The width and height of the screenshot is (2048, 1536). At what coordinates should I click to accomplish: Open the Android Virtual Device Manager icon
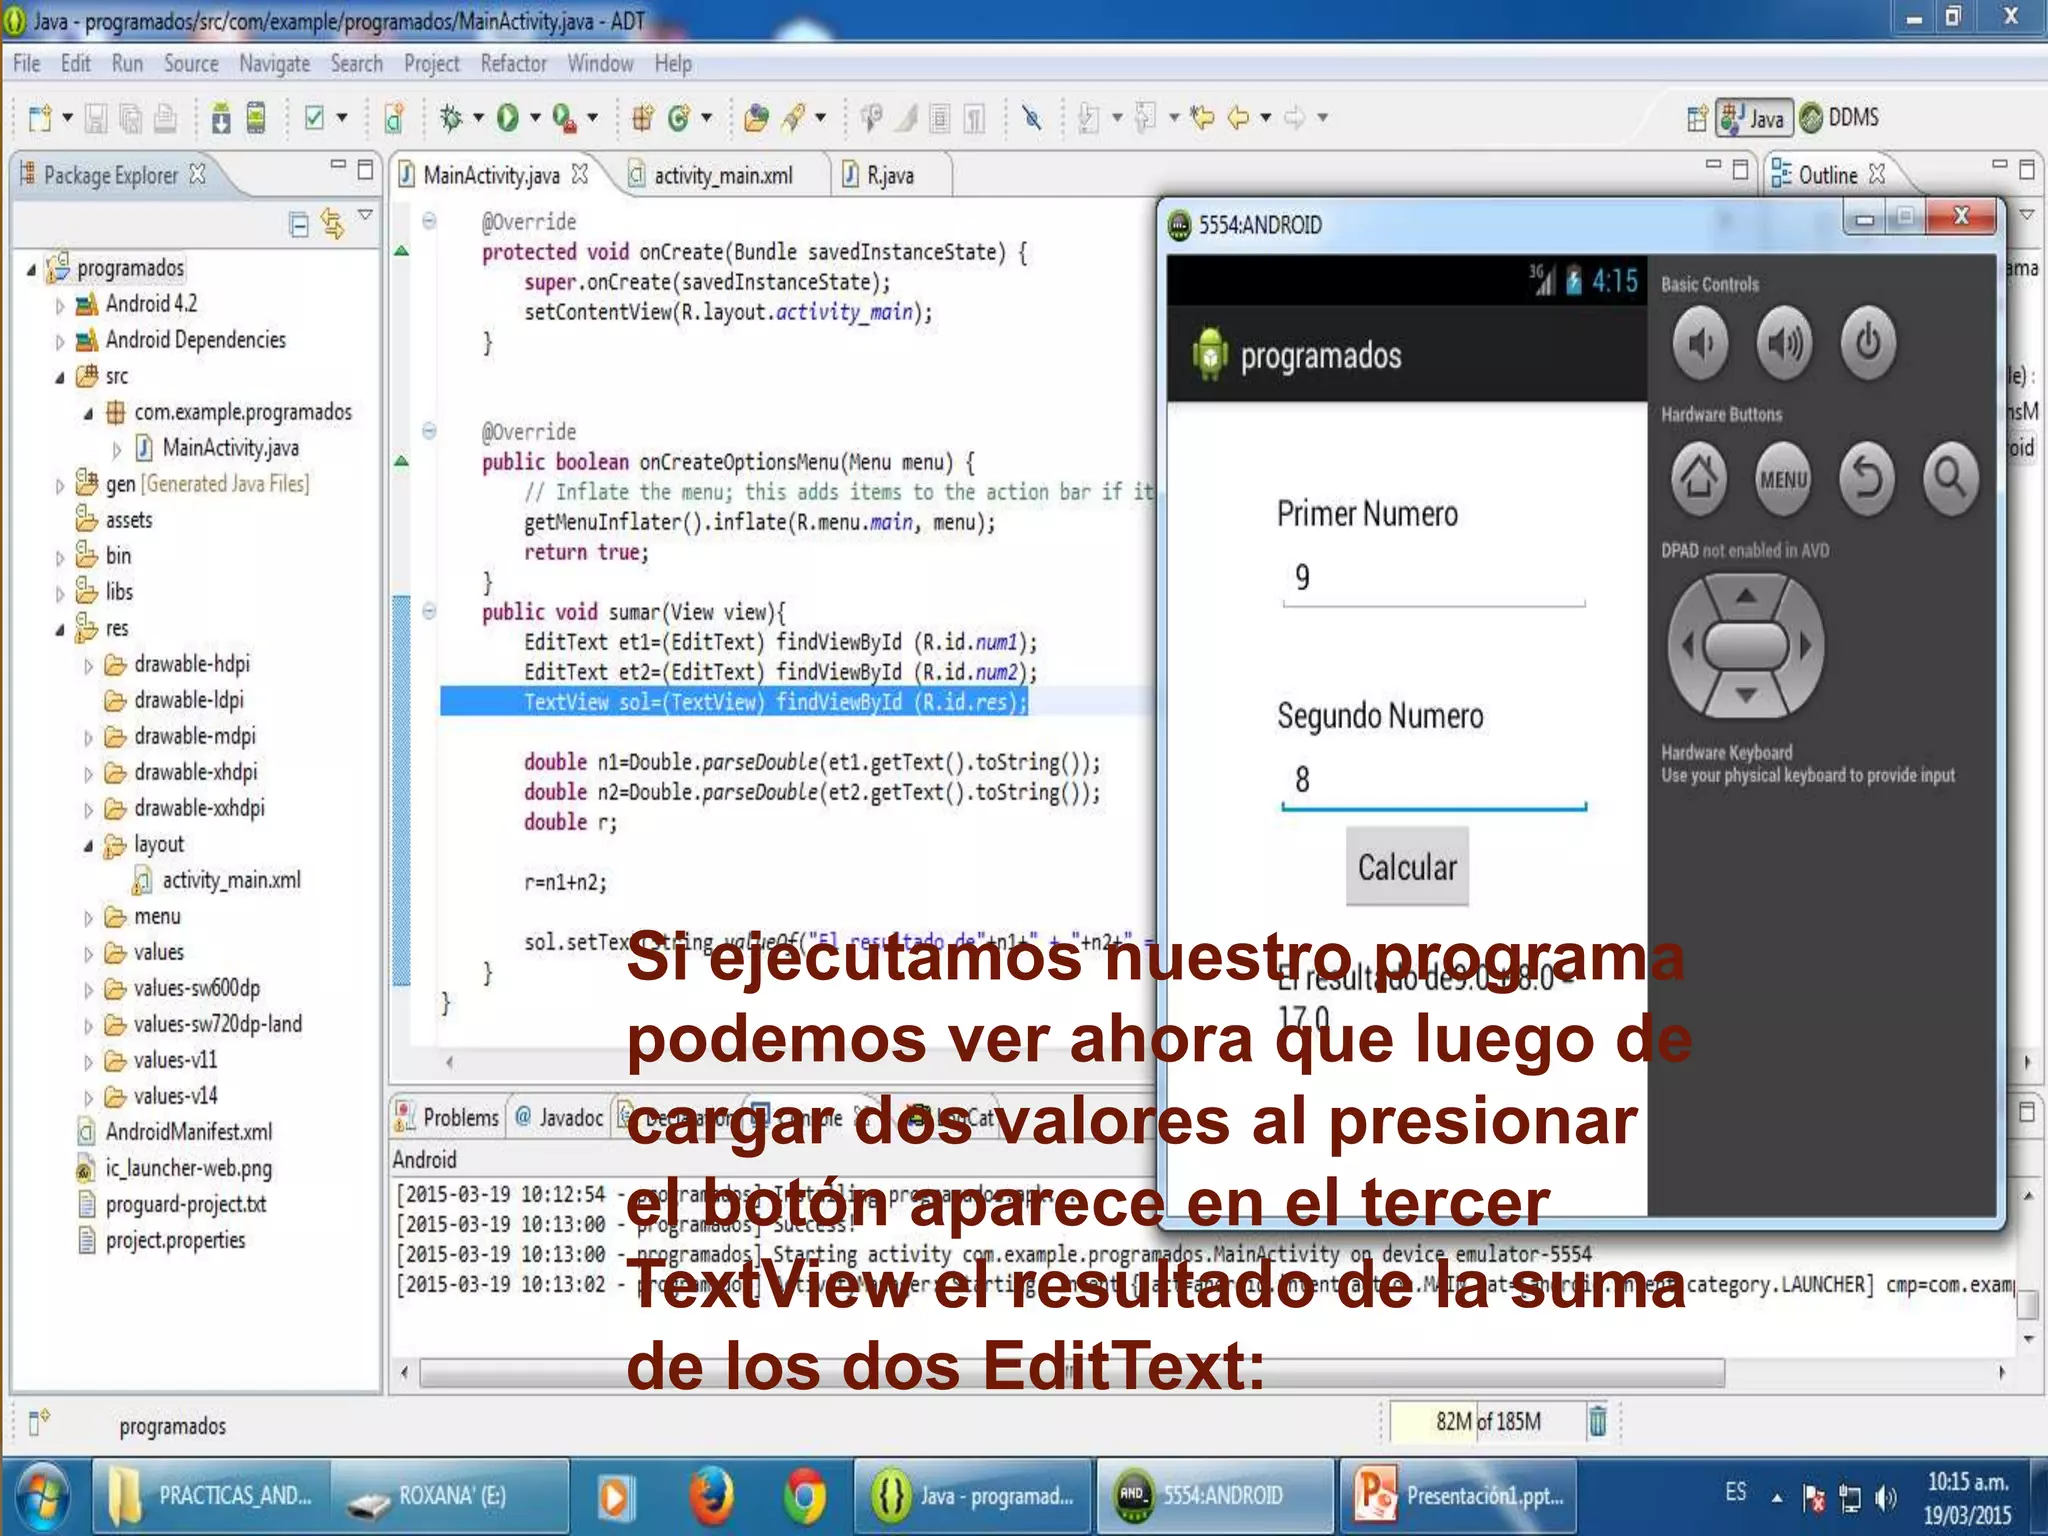tap(256, 118)
